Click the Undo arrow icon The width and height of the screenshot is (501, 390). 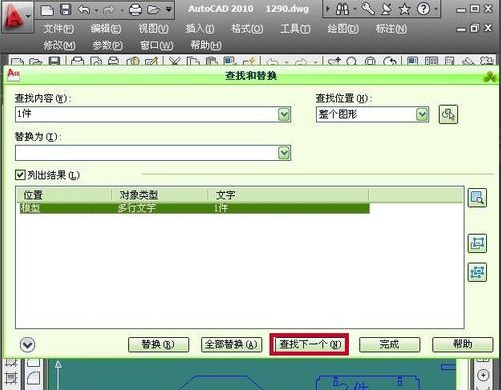tap(84, 10)
